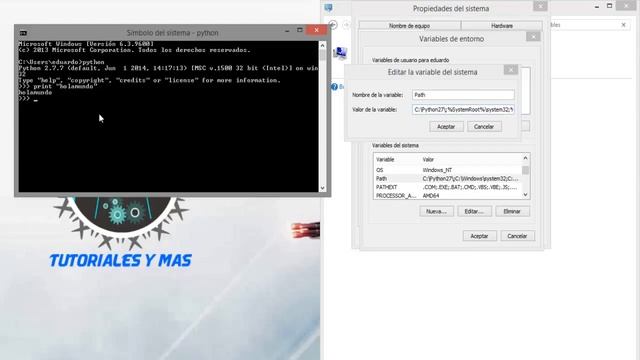Select the PATHEXT variable row

pyautogui.click(x=447, y=187)
